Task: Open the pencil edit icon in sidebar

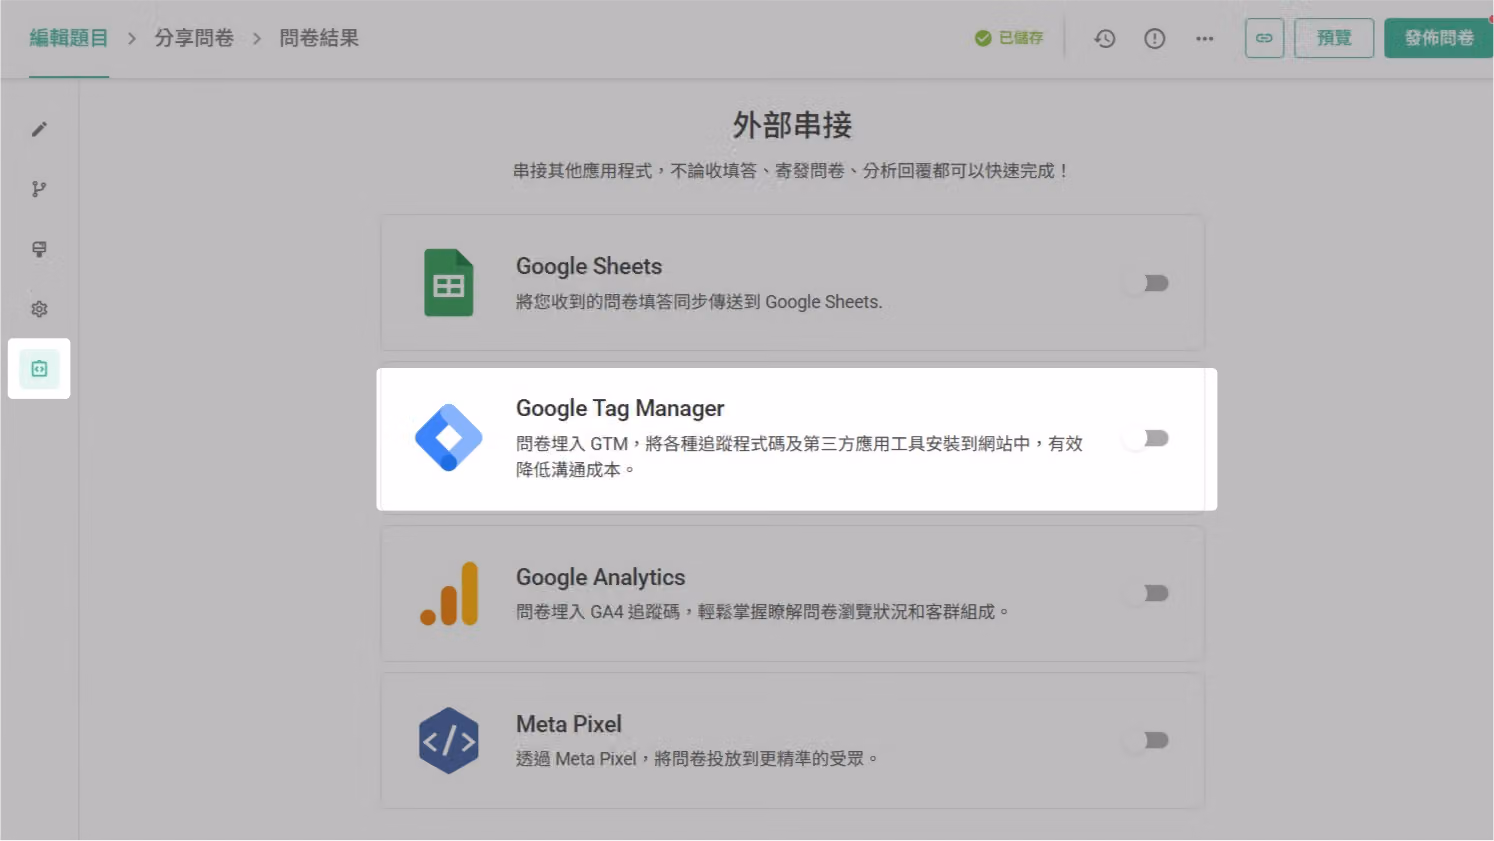Action: coord(39,129)
